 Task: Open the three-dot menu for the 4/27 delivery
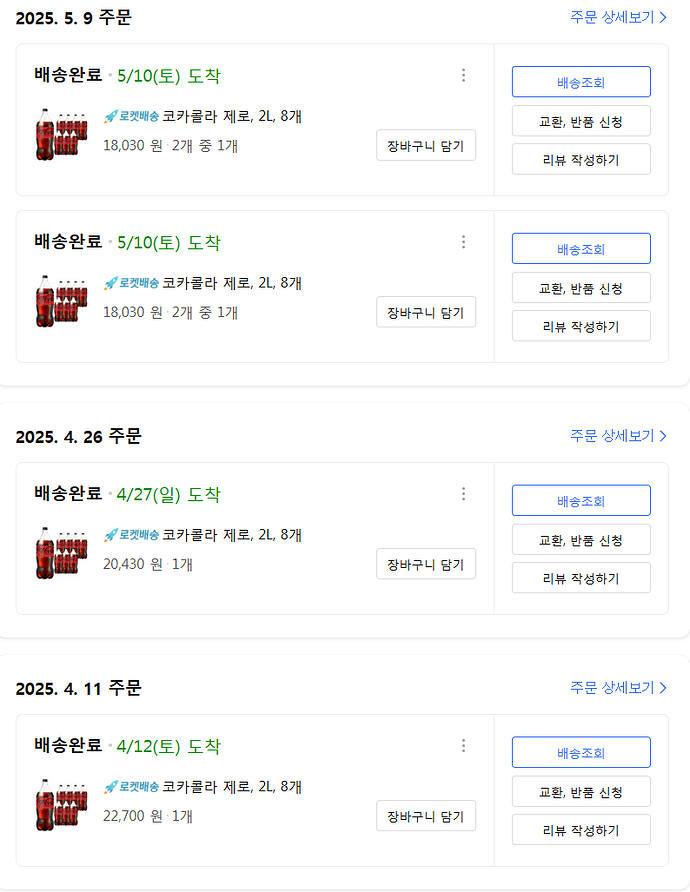point(463,494)
